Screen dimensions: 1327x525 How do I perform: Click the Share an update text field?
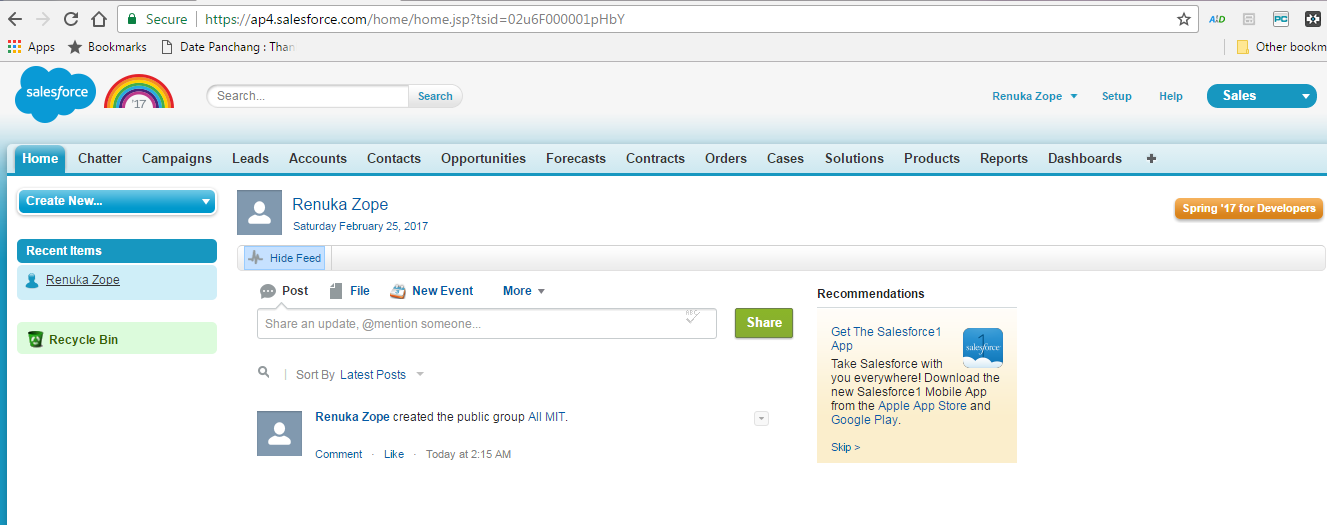486,324
